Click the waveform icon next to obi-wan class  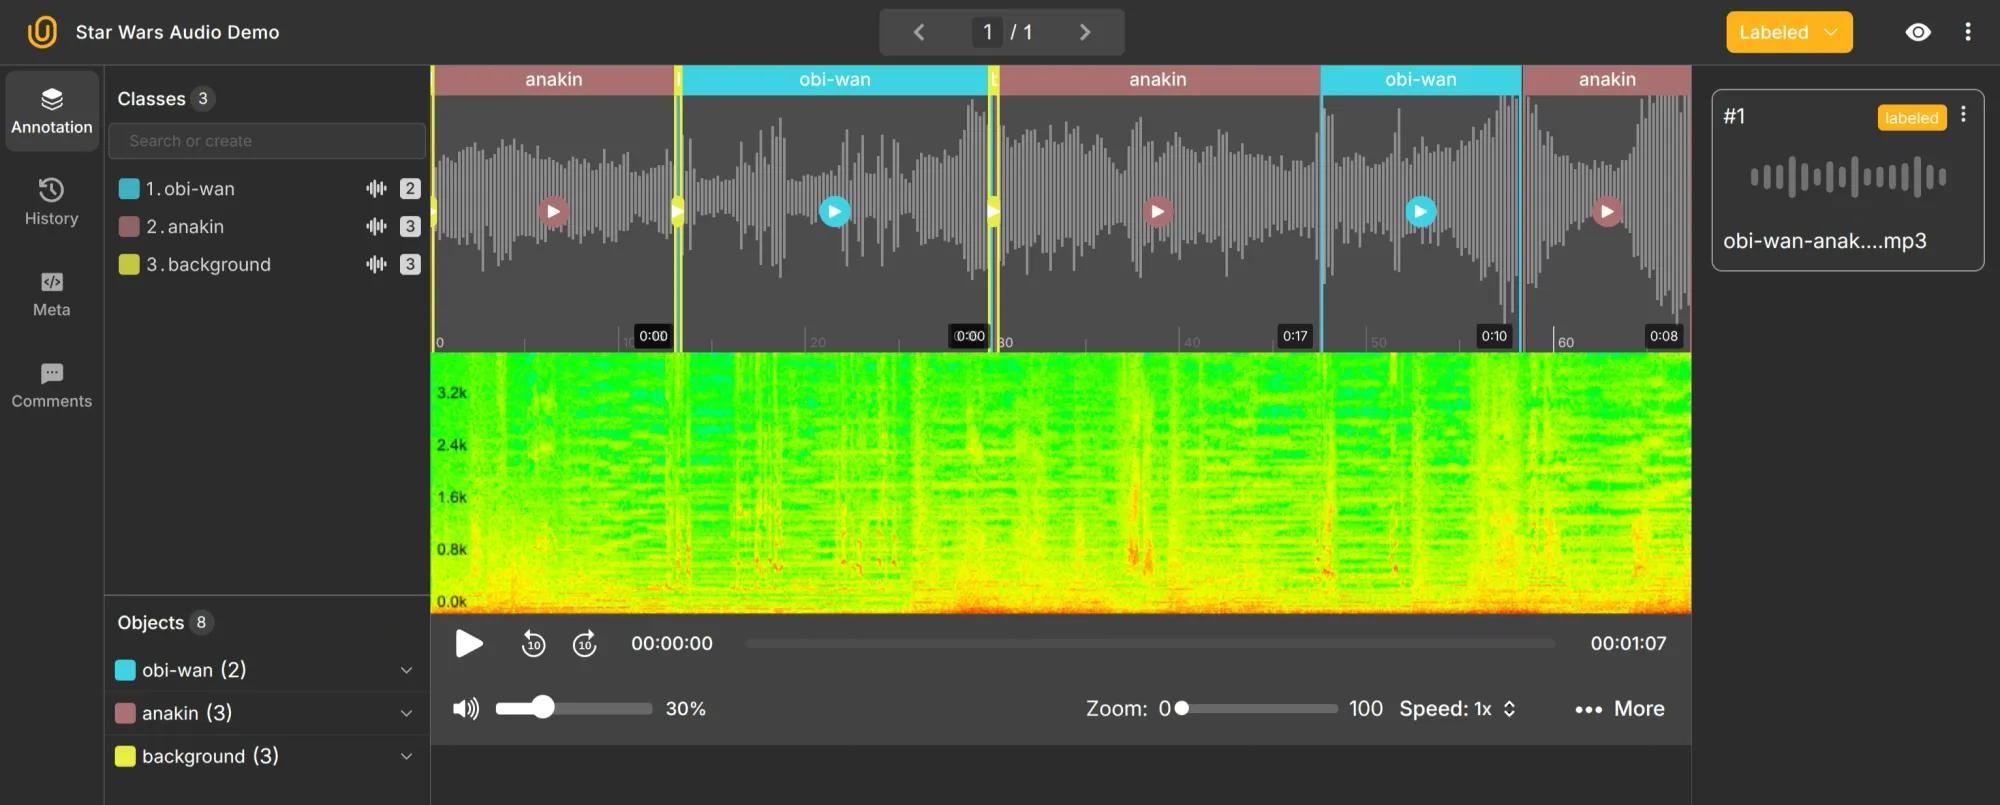376,189
